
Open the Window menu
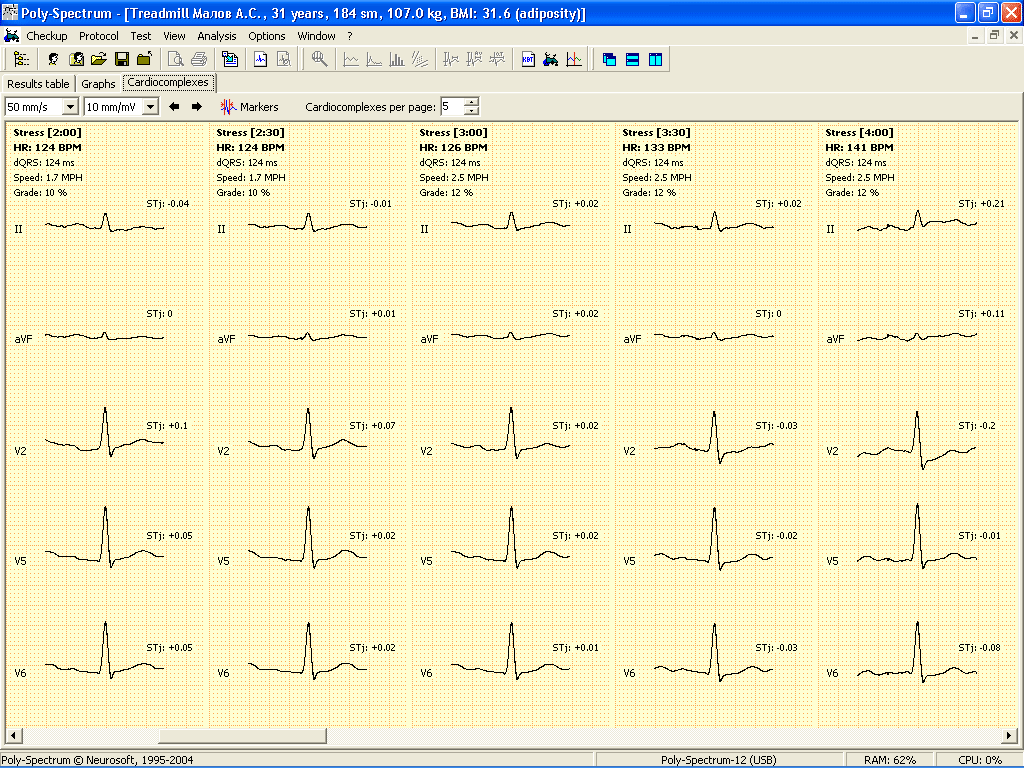coord(316,36)
